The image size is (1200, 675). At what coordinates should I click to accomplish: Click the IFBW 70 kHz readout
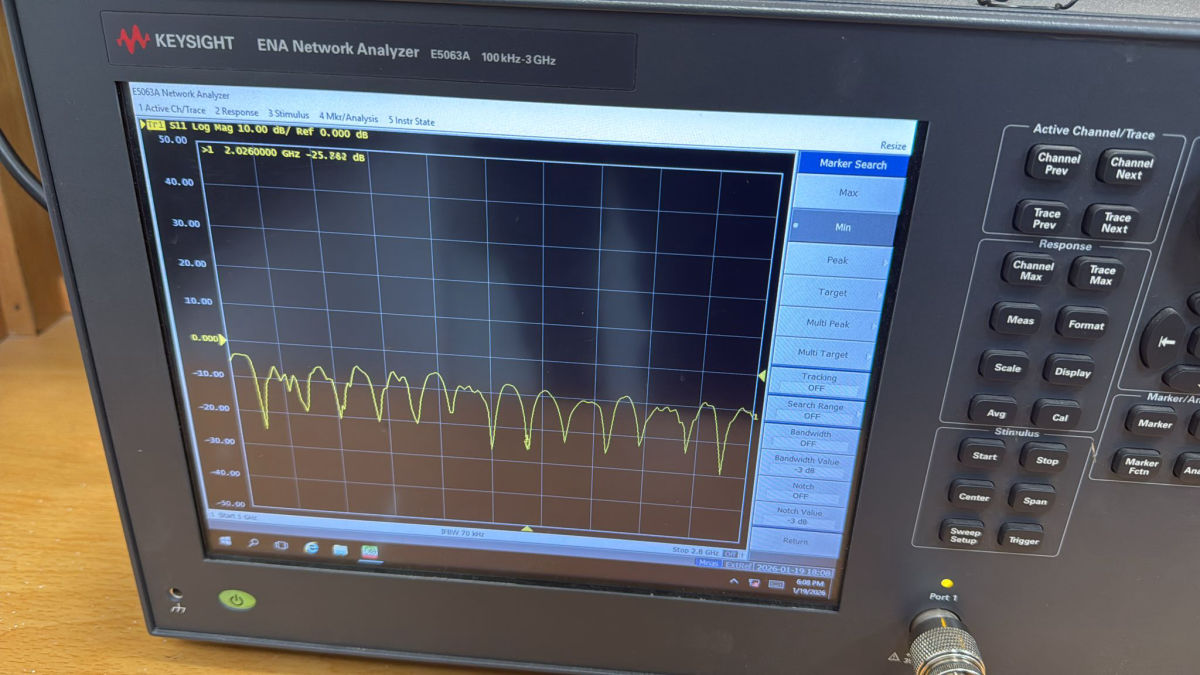point(462,533)
